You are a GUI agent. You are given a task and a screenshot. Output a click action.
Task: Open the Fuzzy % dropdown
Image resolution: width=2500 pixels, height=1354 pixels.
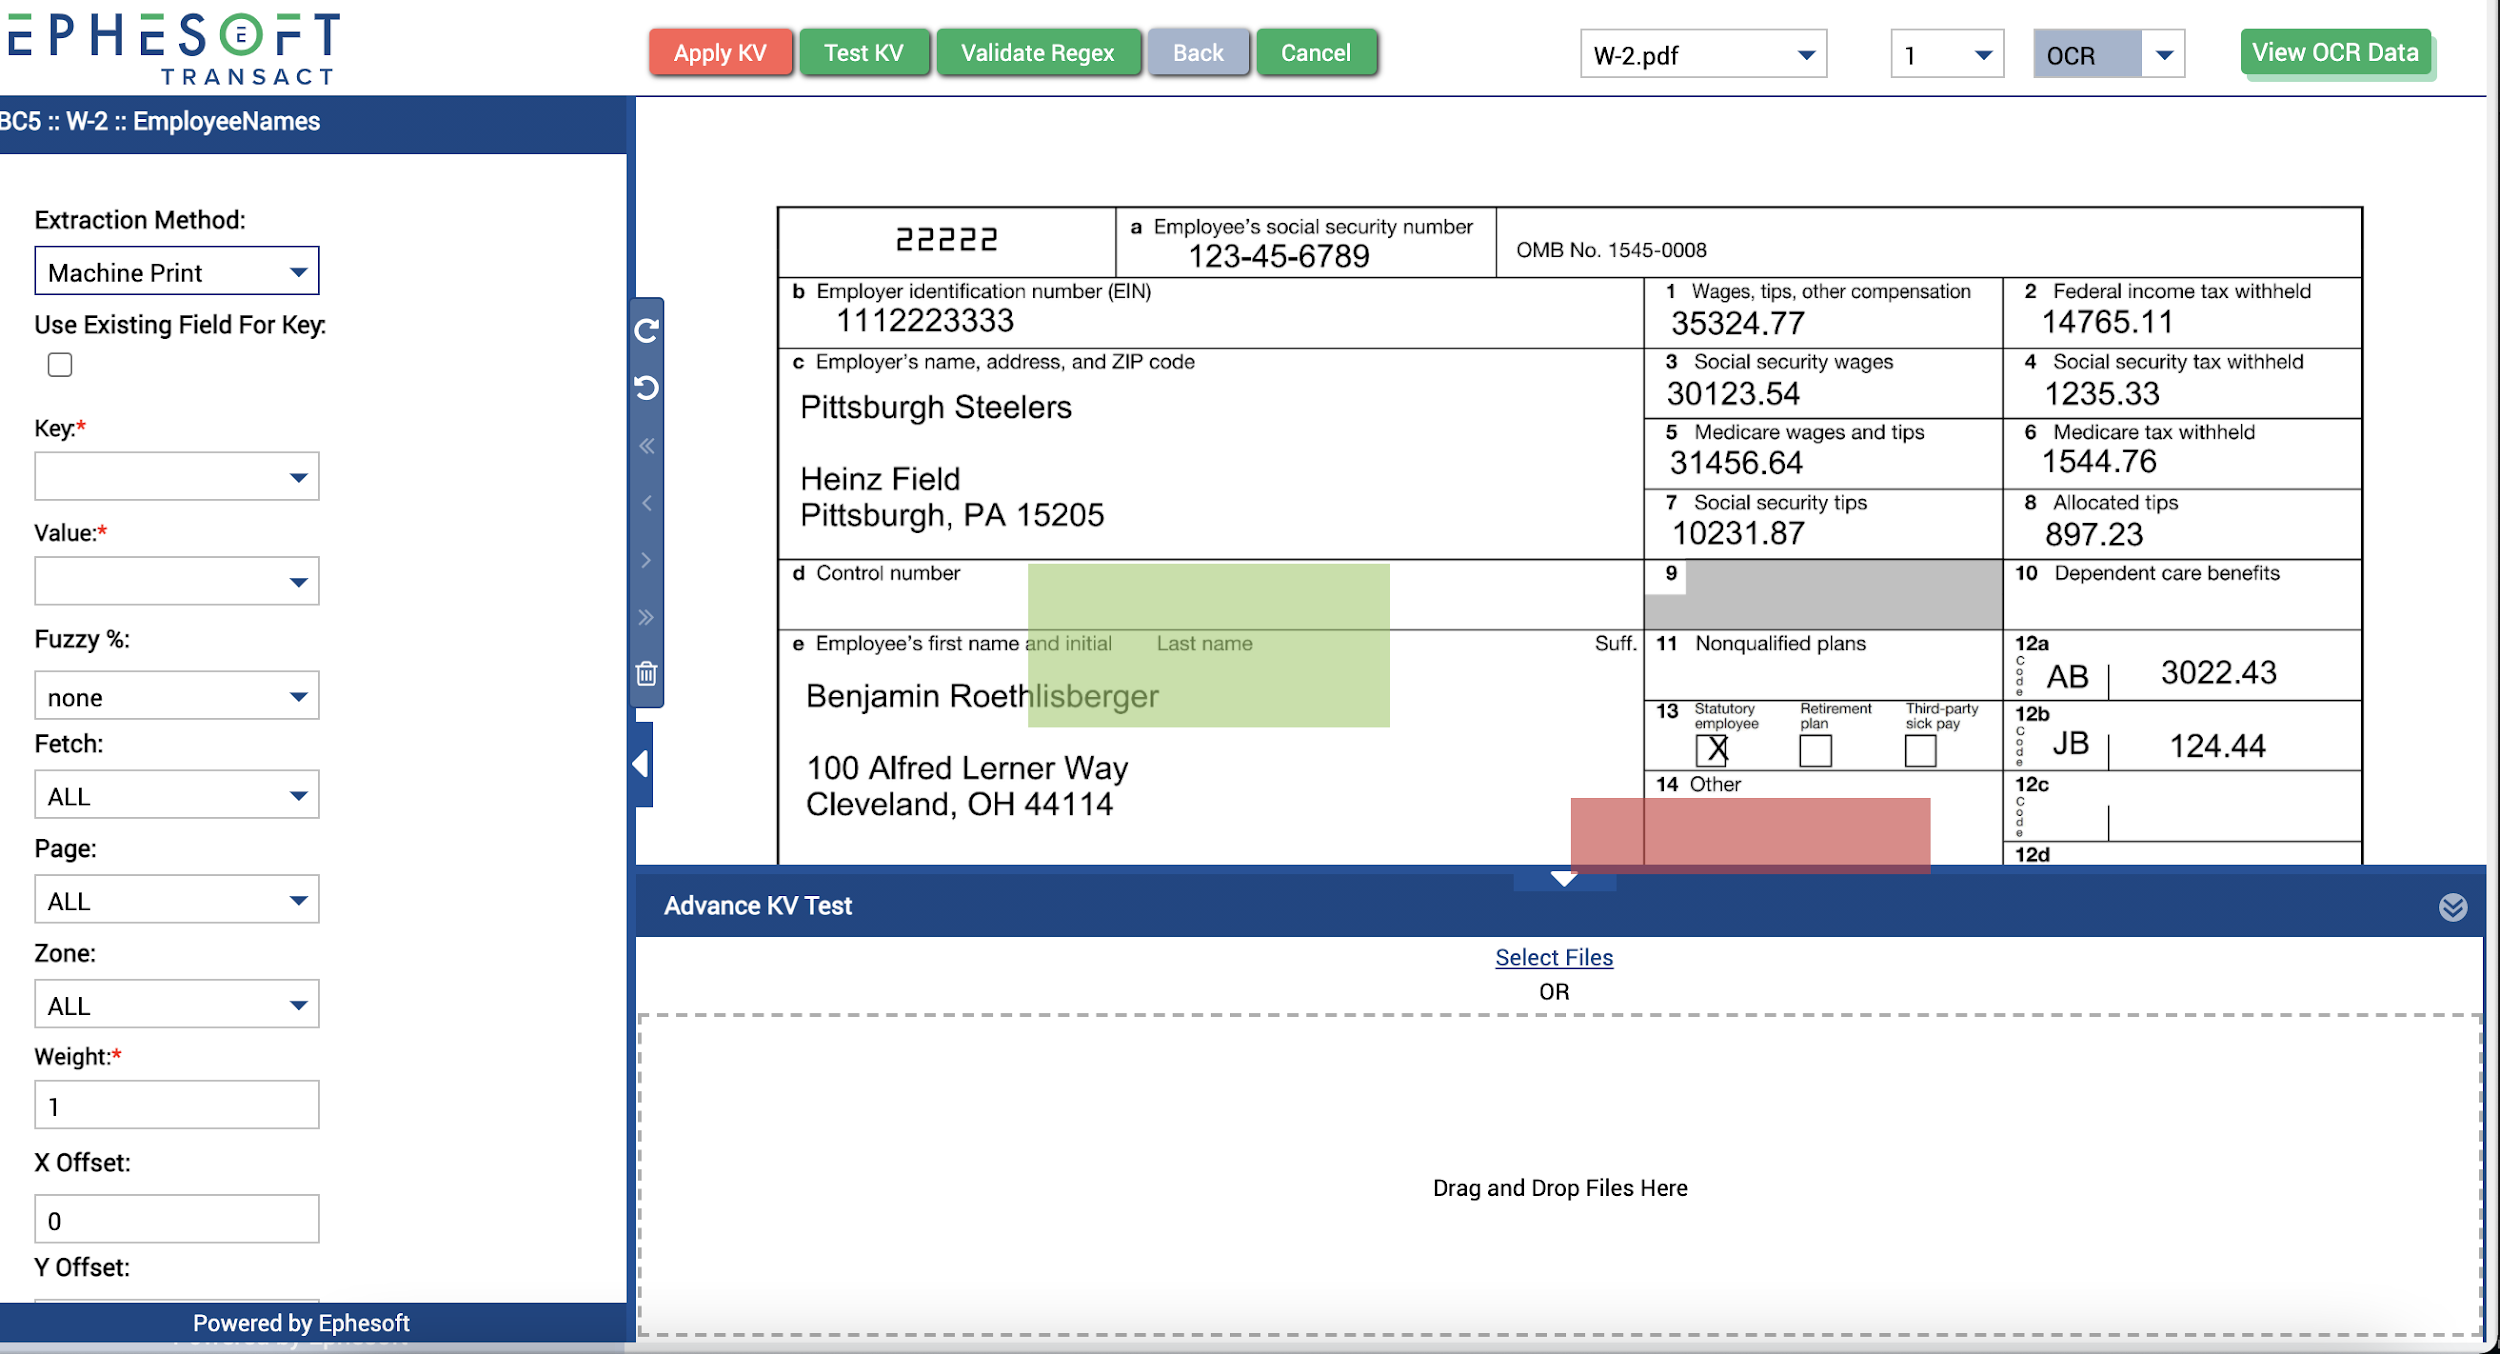[177, 696]
